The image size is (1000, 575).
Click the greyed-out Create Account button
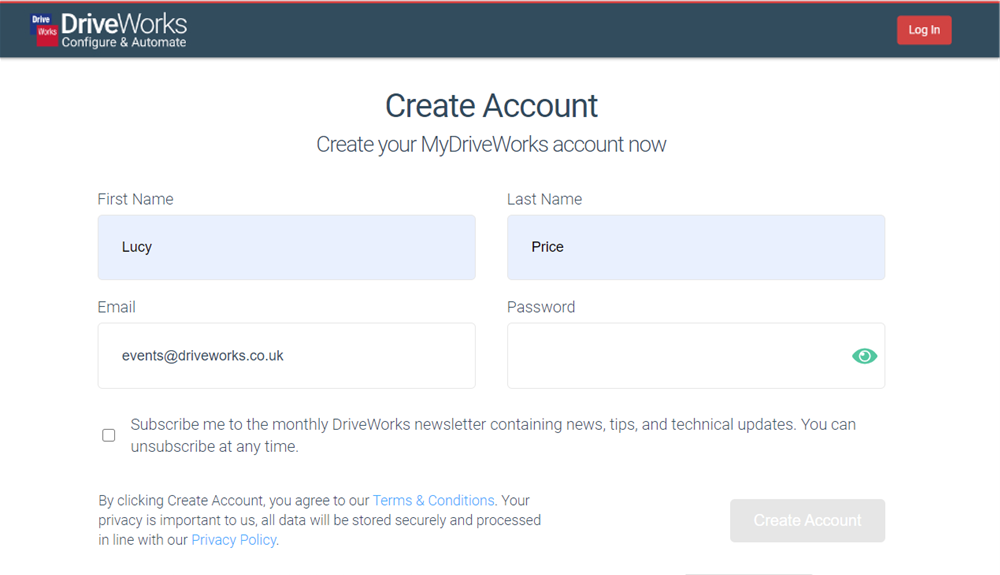coord(807,521)
